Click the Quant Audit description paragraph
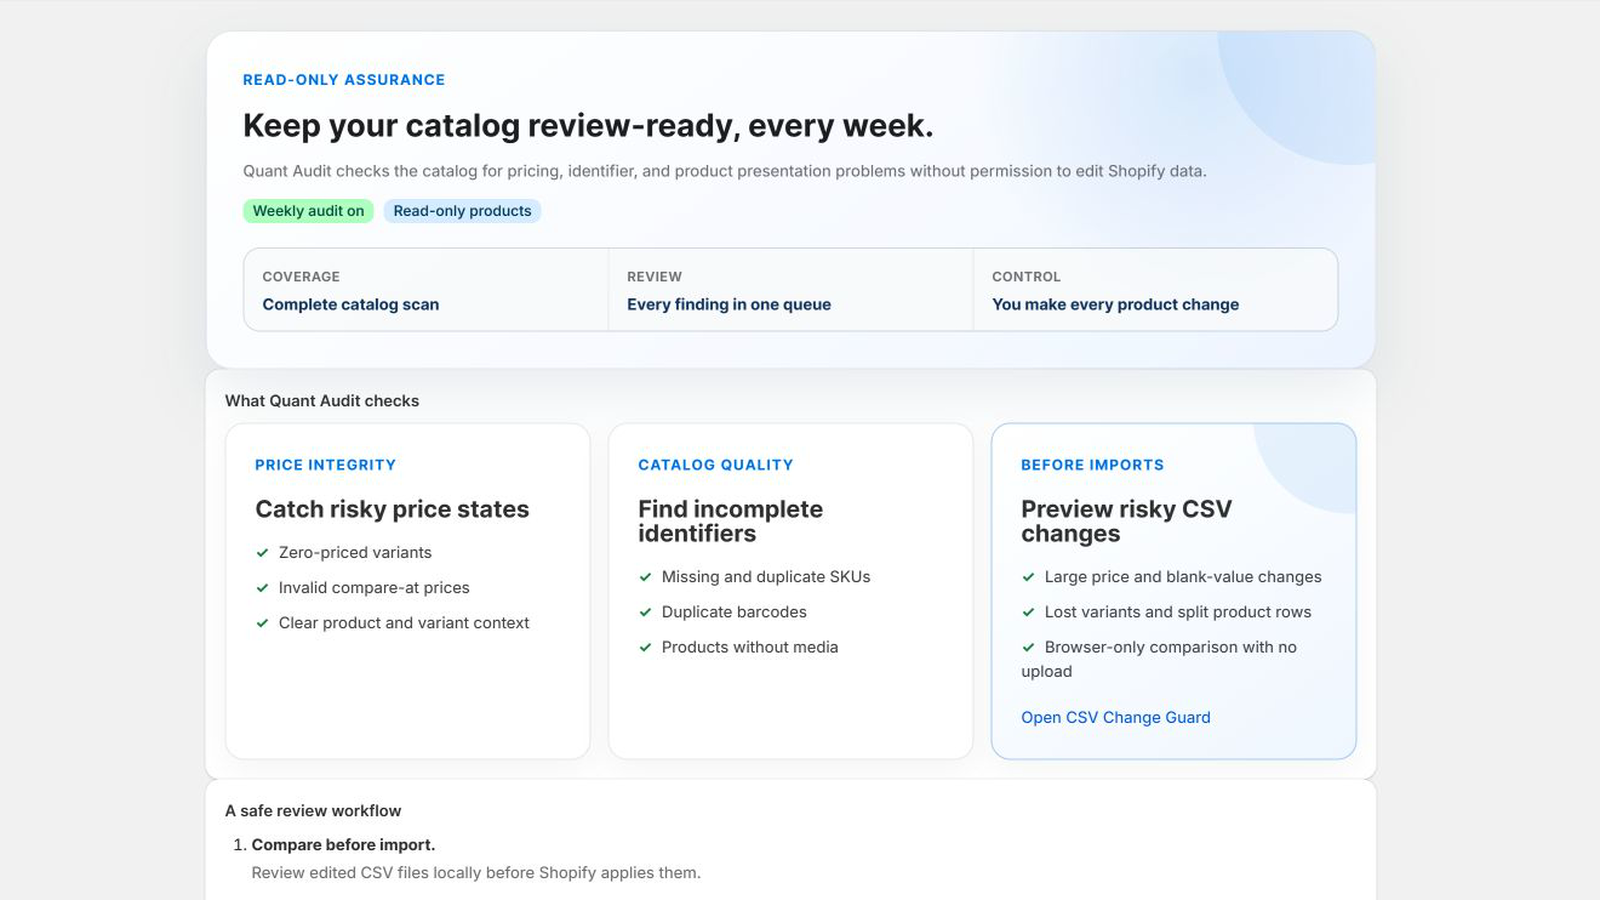 tap(725, 171)
